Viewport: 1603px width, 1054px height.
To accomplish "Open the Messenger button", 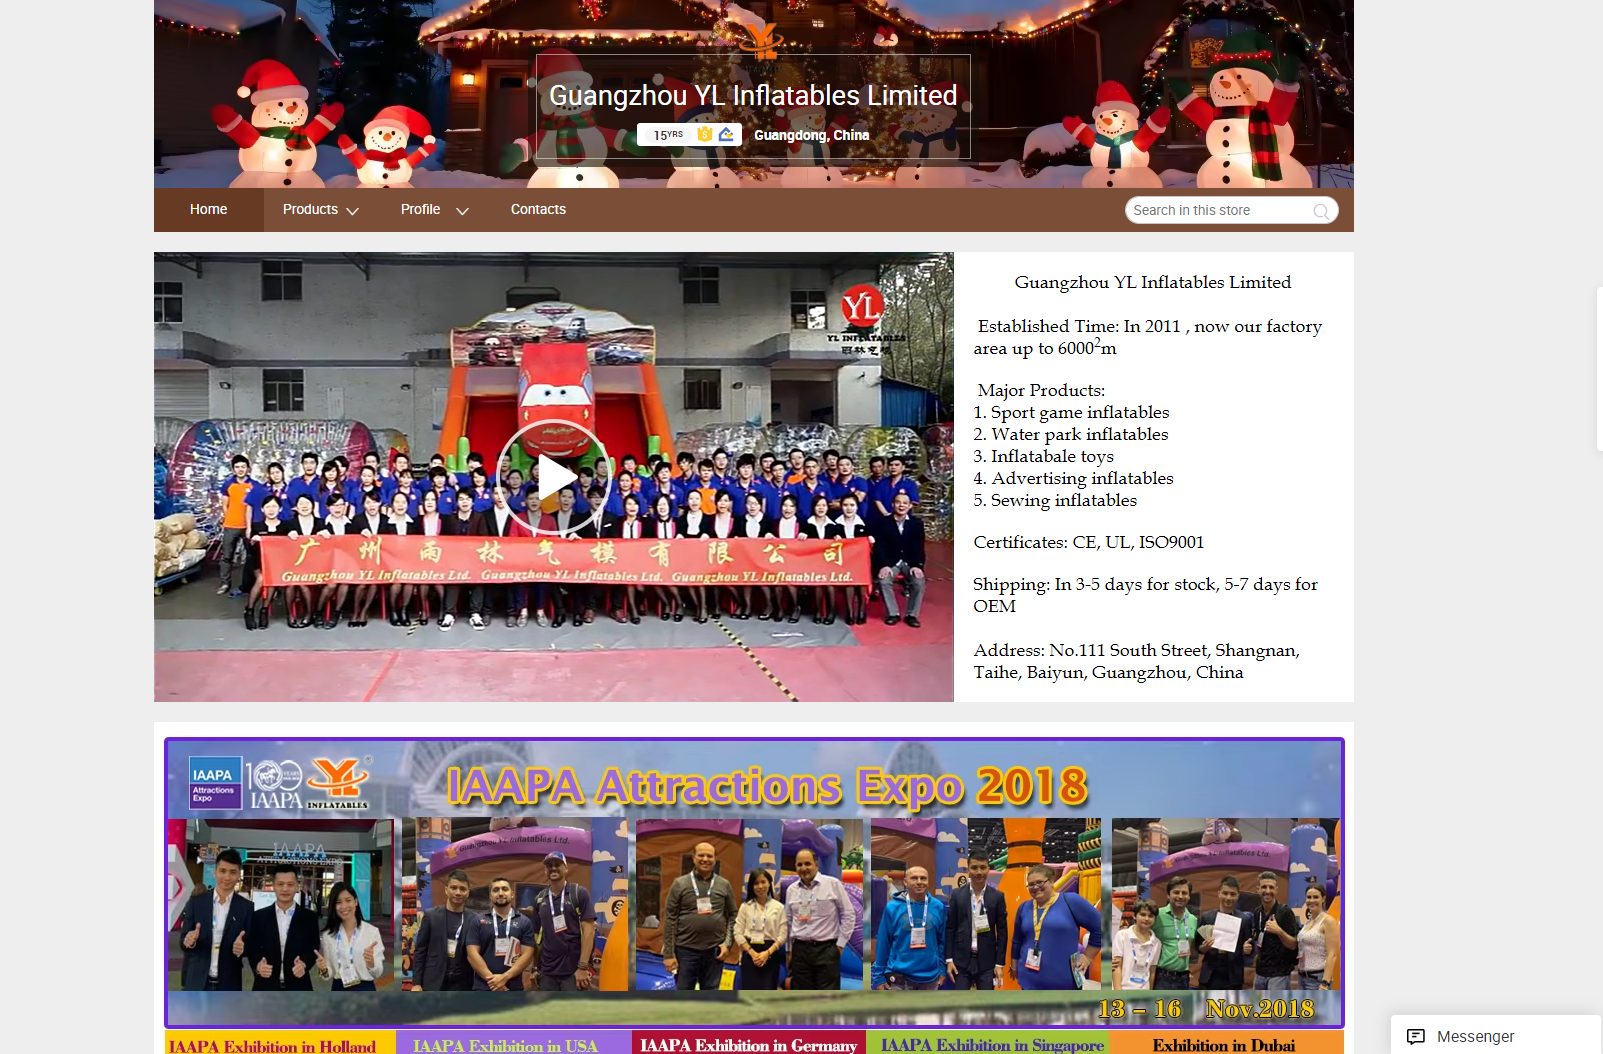I will (1496, 1036).
